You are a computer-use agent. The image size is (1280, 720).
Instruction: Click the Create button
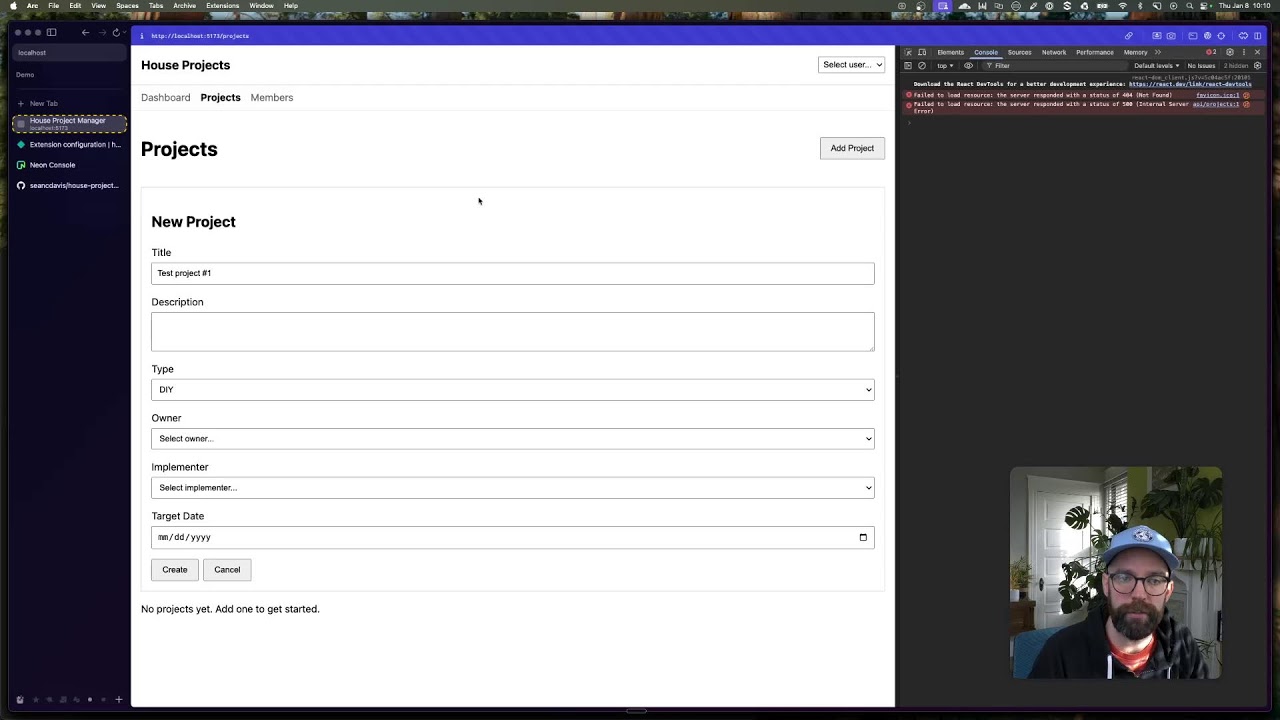pos(175,570)
